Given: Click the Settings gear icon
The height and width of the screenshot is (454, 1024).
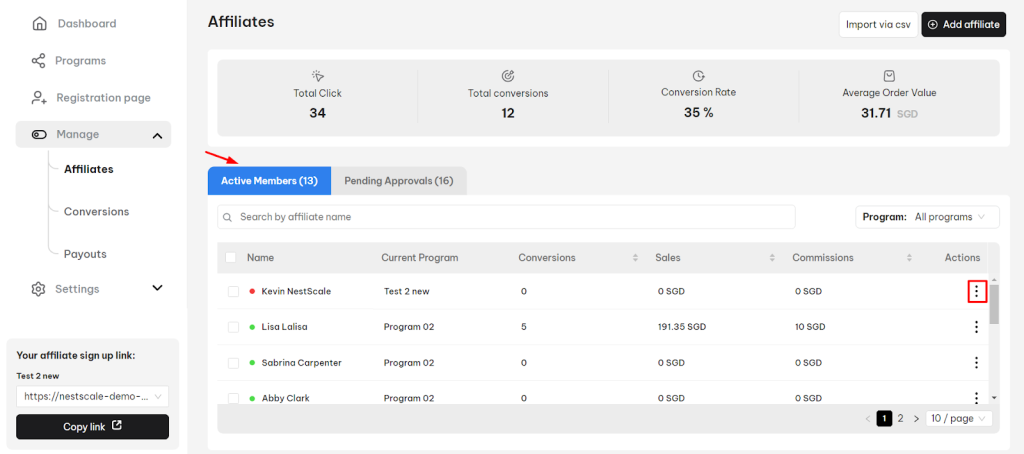Looking at the screenshot, I should coord(39,289).
